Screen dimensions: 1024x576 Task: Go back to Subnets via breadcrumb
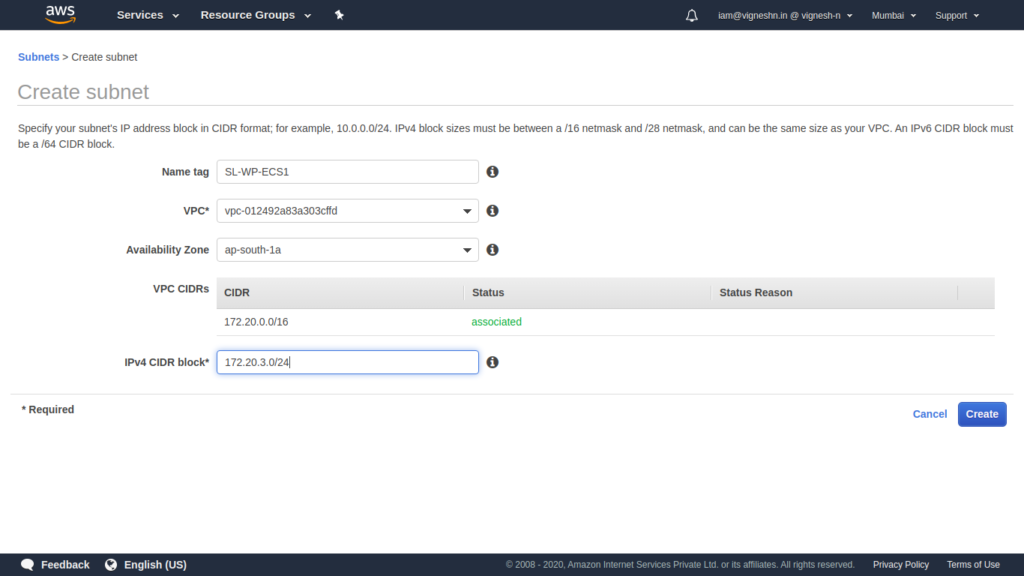coord(39,57)
